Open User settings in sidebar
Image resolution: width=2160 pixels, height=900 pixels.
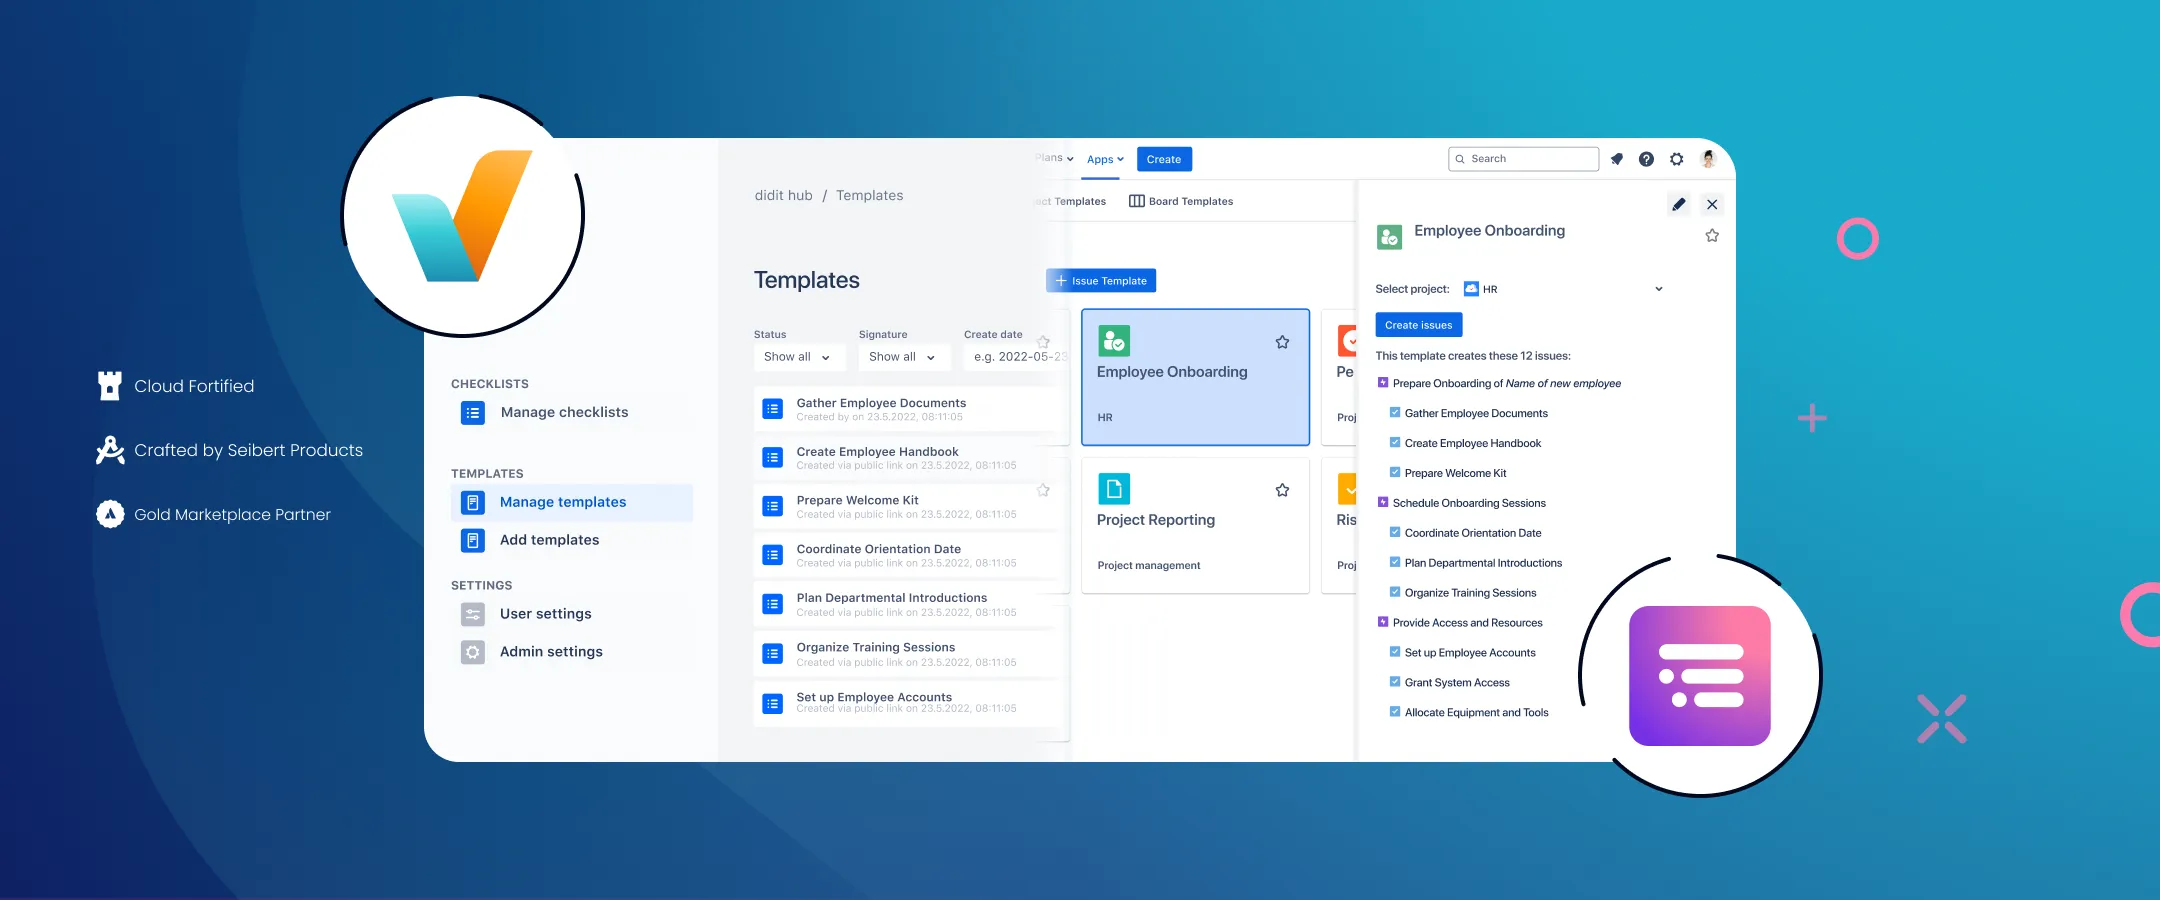tap(572, 614)
